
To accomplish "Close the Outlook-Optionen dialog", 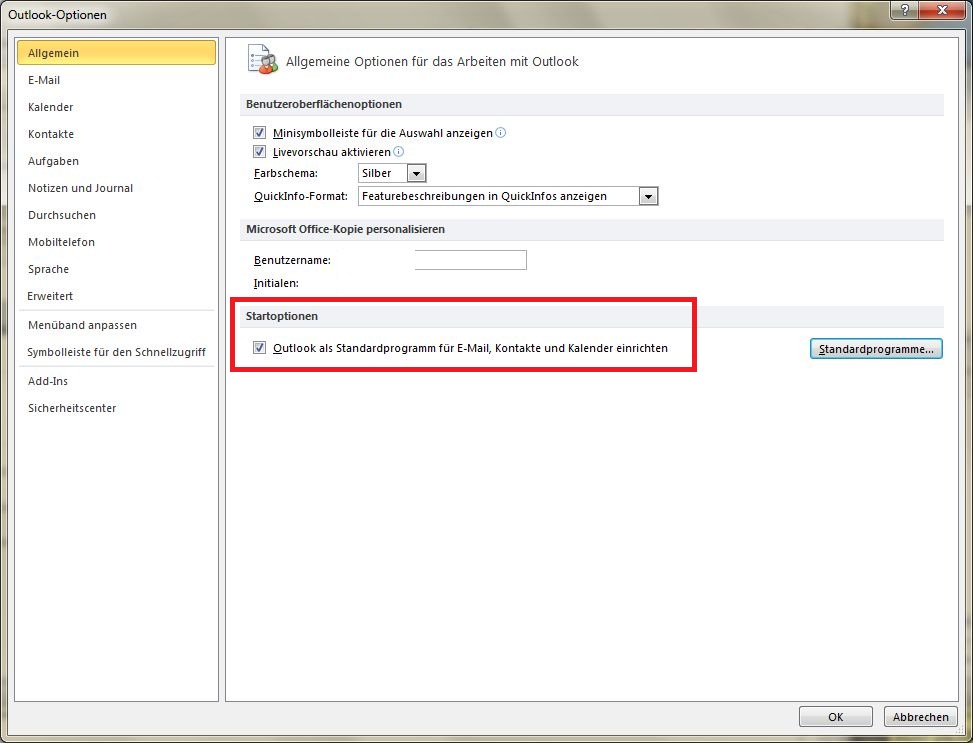I will coord(943,9).
